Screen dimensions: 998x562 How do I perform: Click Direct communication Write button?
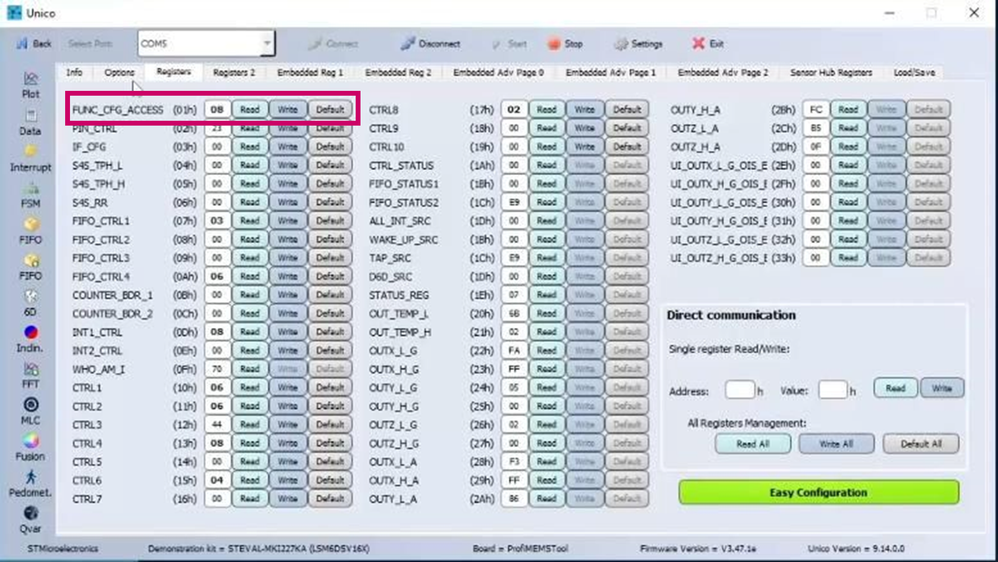pyautogui.click(x=941, y=388)
